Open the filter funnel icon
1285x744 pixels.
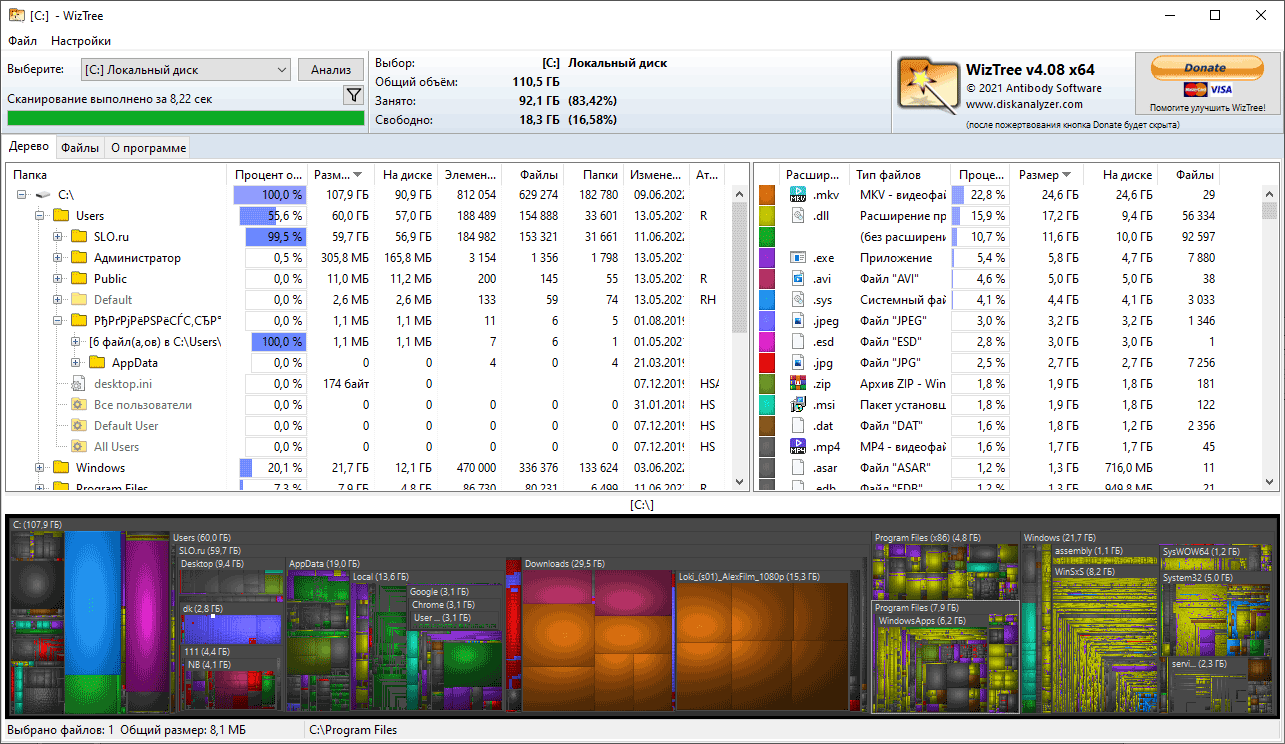[x=353, y=95]
